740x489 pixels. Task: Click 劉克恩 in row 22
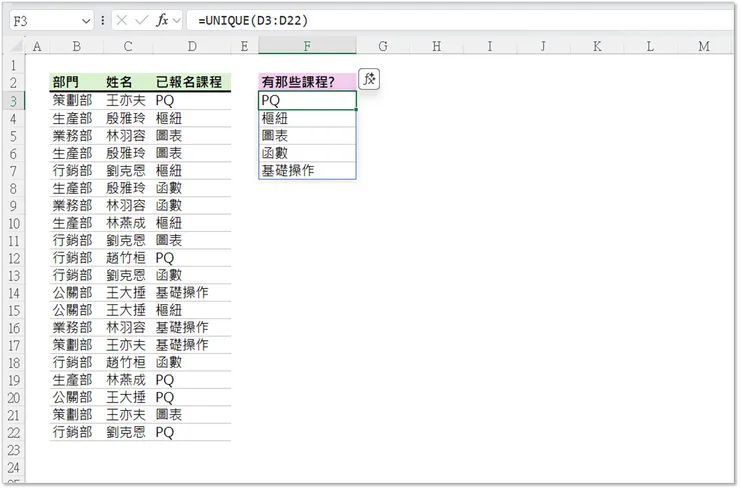click(x=126, y=432)
